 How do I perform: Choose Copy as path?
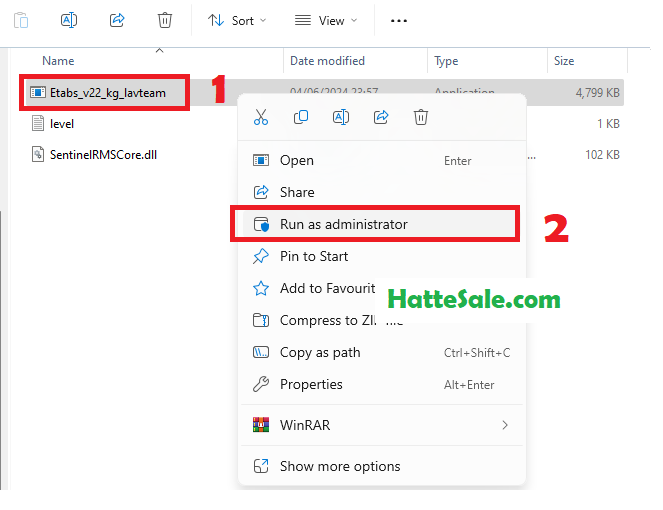[382, 352]
